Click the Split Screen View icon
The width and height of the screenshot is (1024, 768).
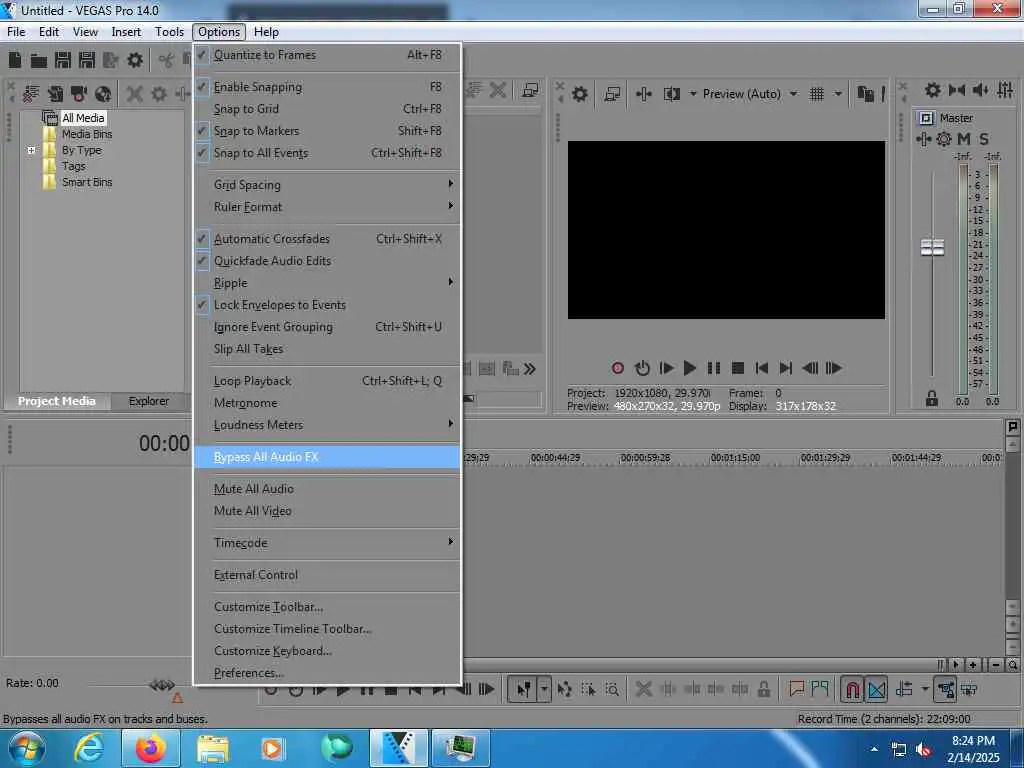(671, 94)
